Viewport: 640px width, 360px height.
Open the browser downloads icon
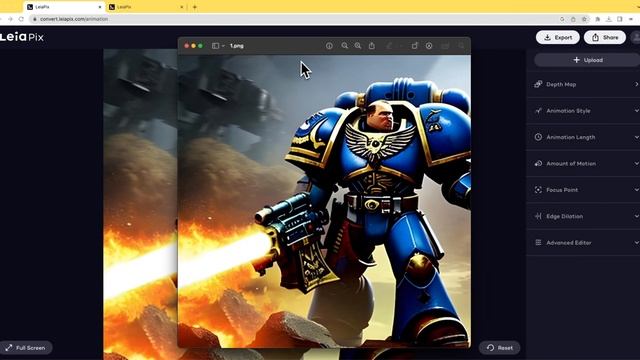tap(609, 19)
